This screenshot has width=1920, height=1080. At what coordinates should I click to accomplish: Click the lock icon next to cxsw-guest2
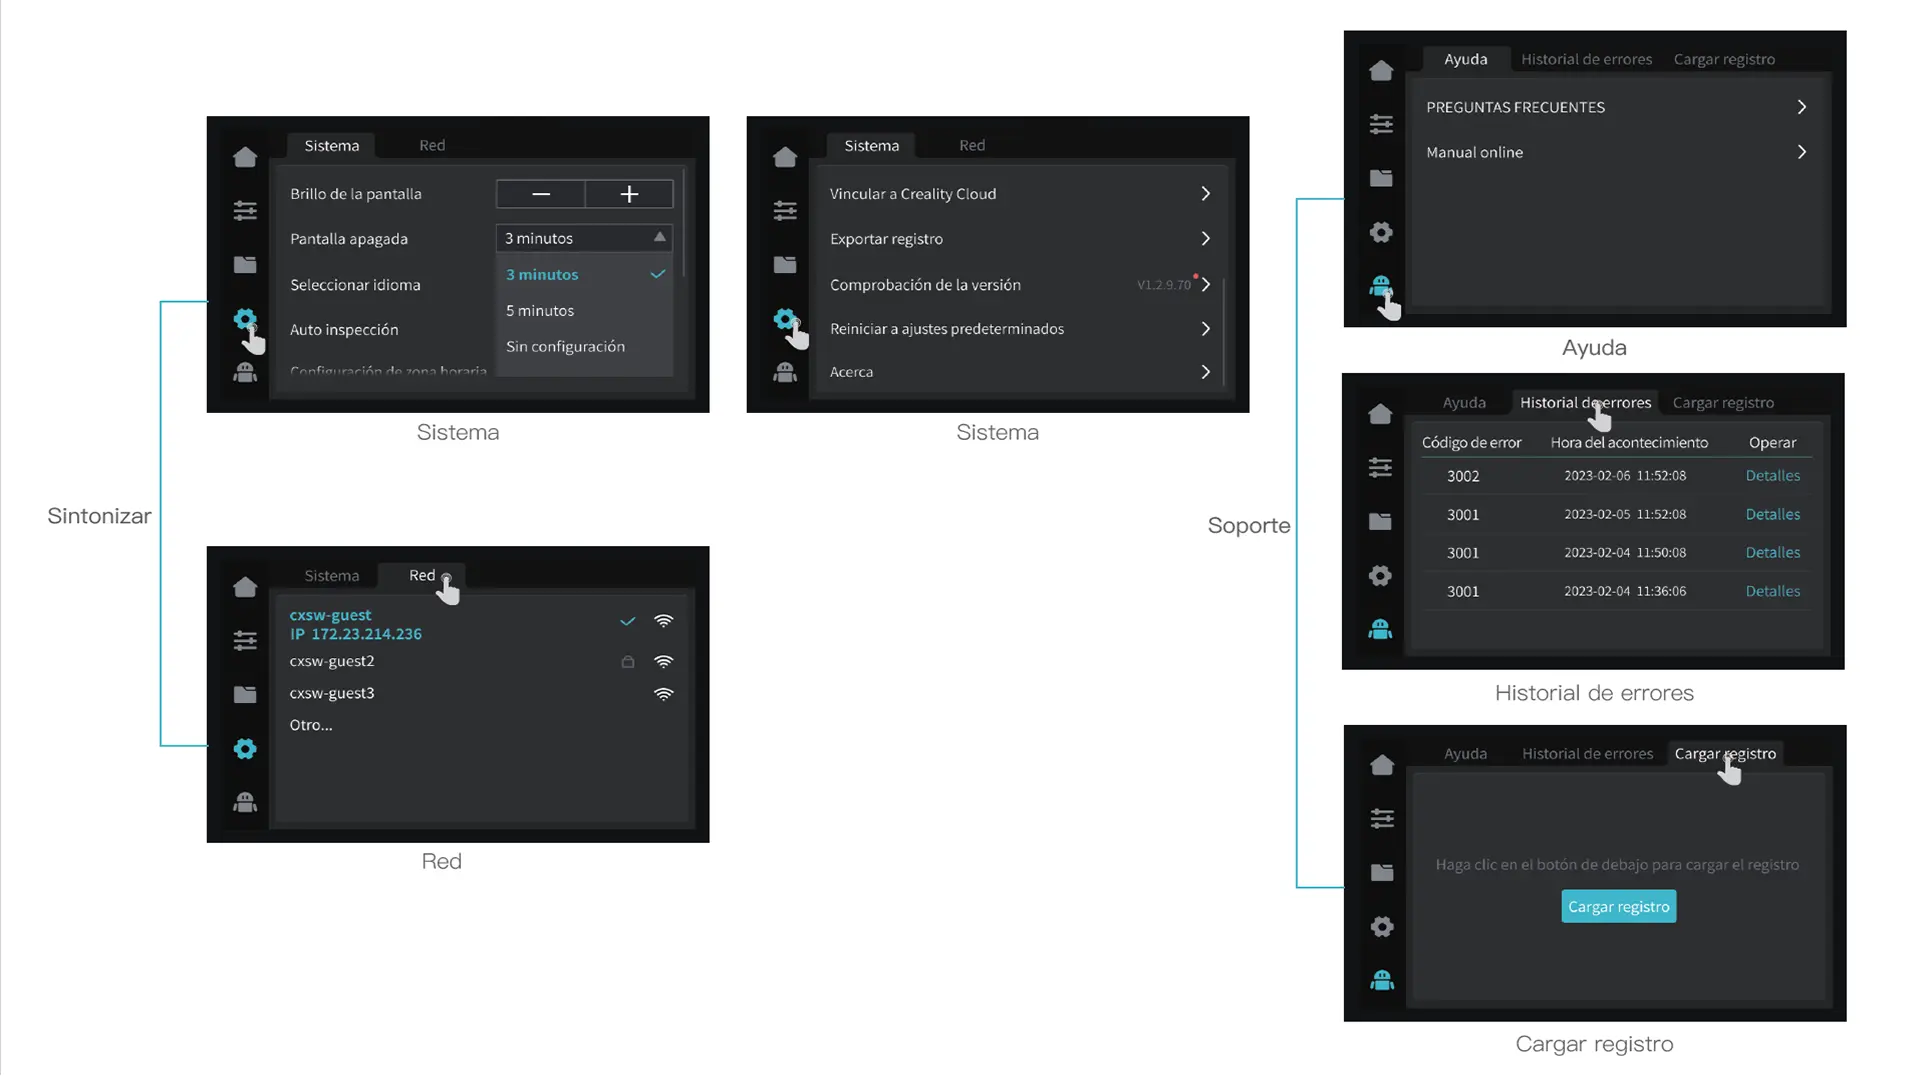click(x=628, y=662)
